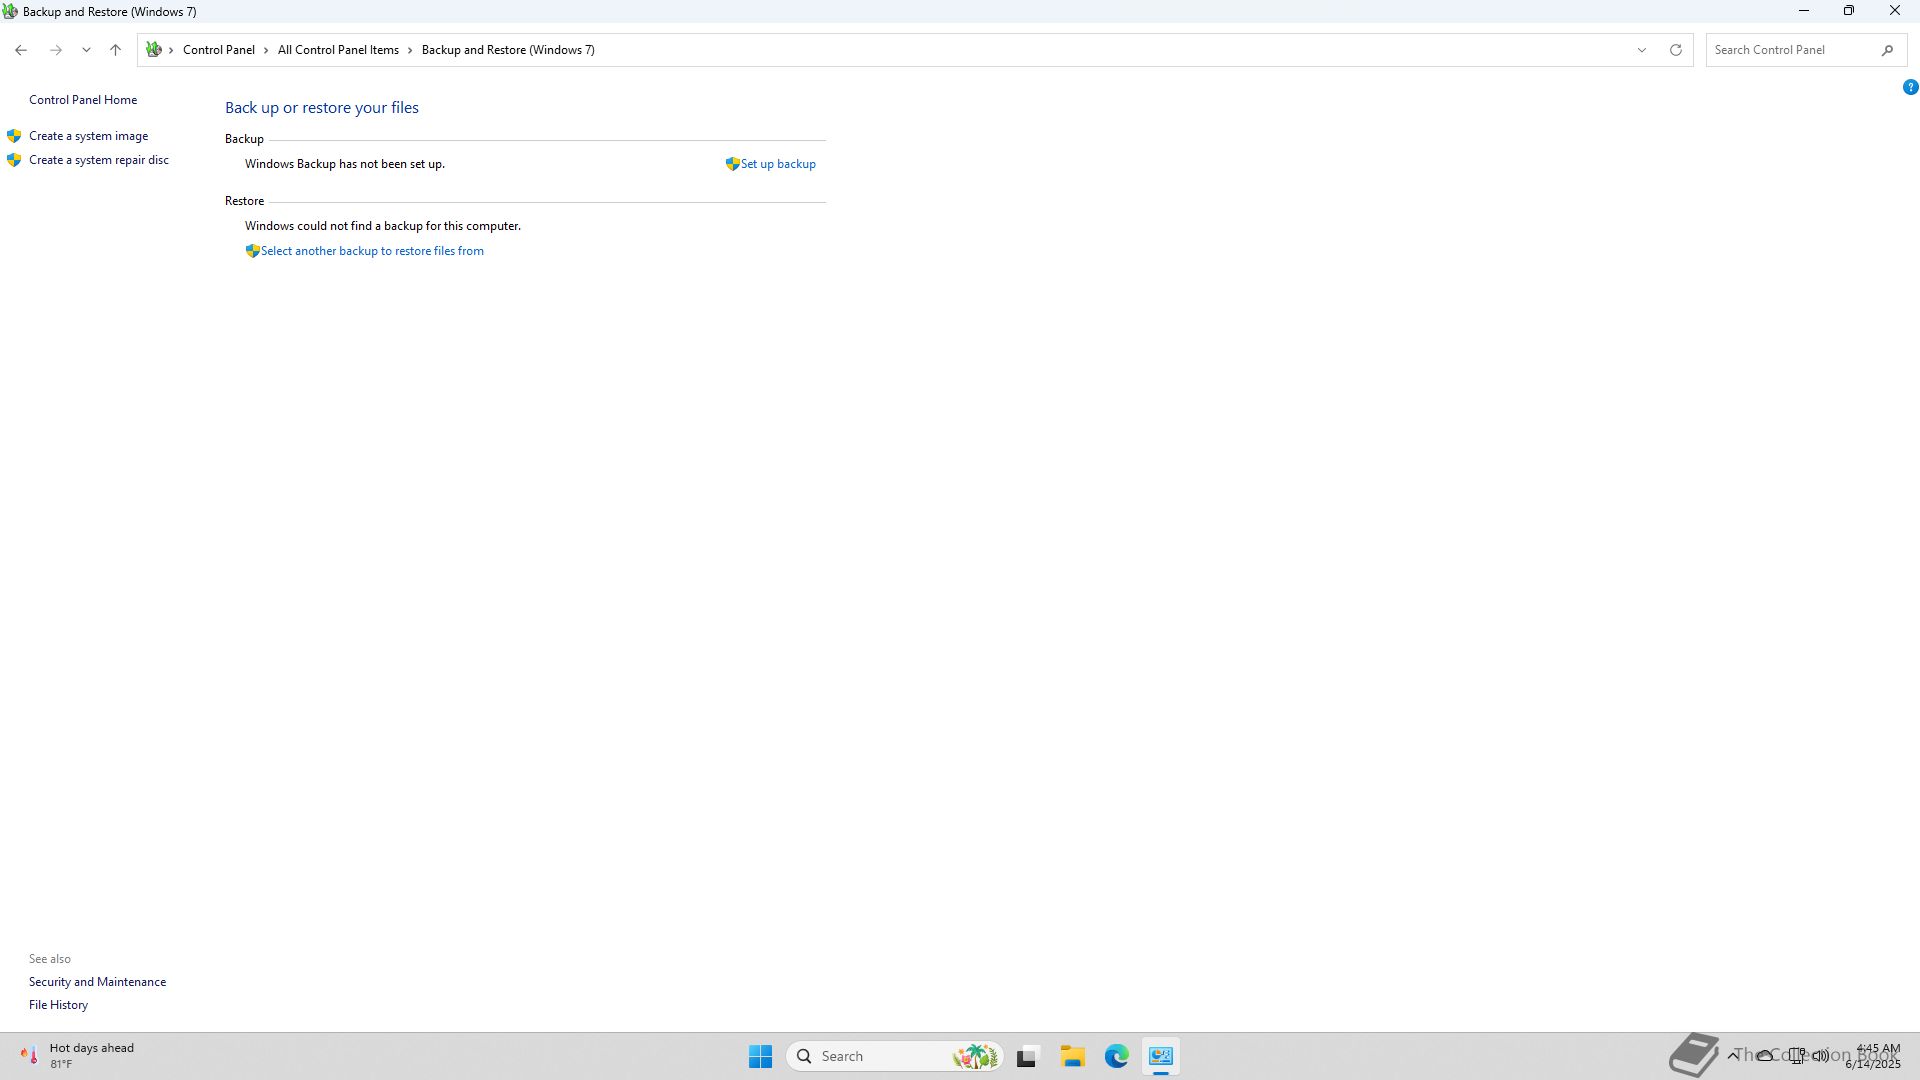Click the Set up backup link
Screen dimensions: 1920x1080
[777, 164]
